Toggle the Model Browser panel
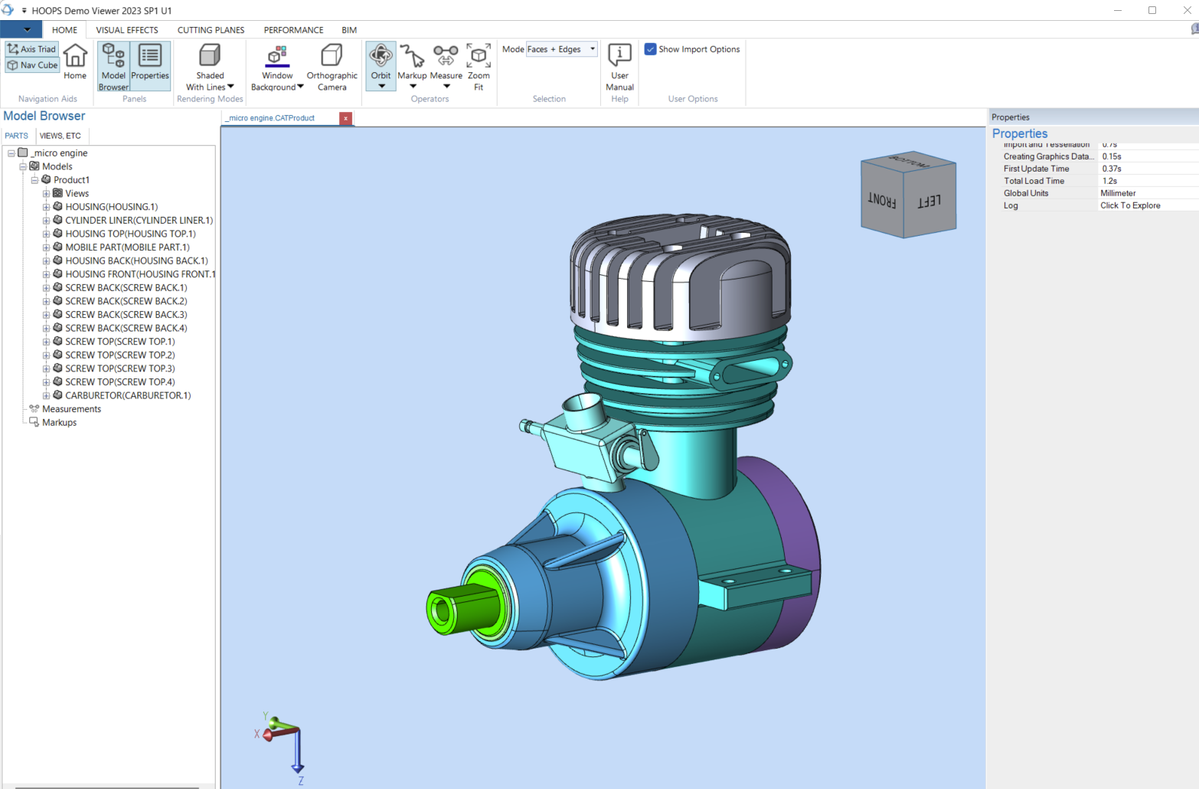Viewport: 1199px width, 789px height. (x=113, y=66)
